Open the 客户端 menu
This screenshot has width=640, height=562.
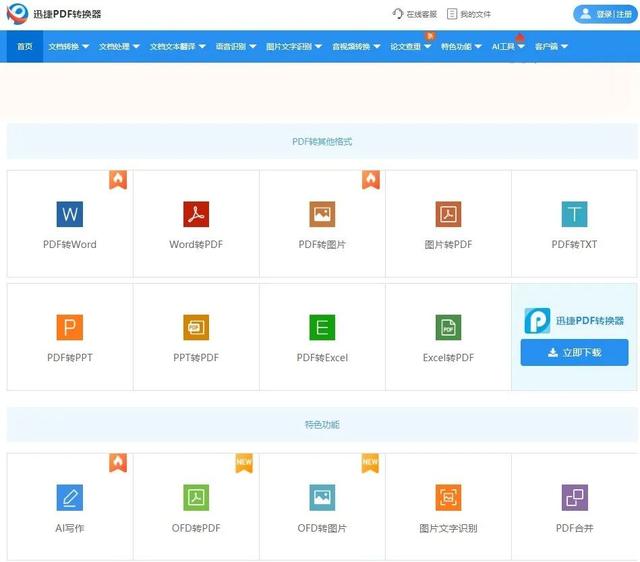tap(551, 47)
